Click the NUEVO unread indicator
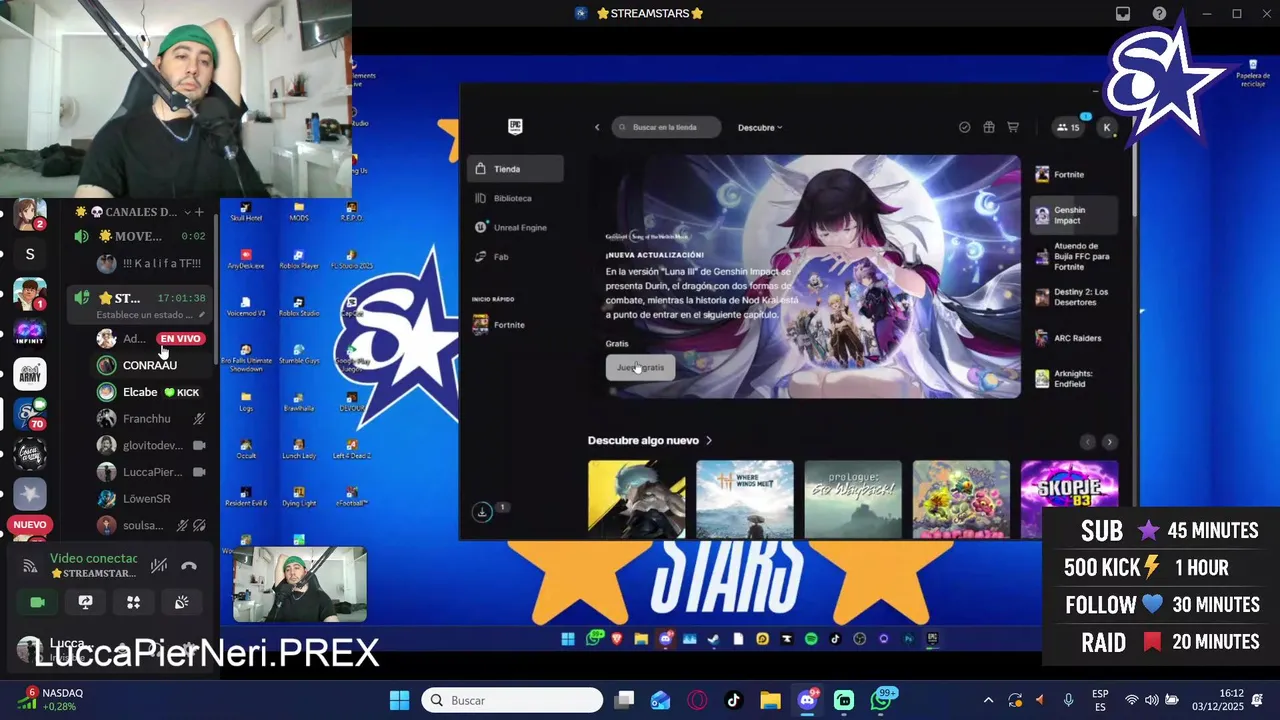Screen dimensions: 1280x720 point(30,525)
